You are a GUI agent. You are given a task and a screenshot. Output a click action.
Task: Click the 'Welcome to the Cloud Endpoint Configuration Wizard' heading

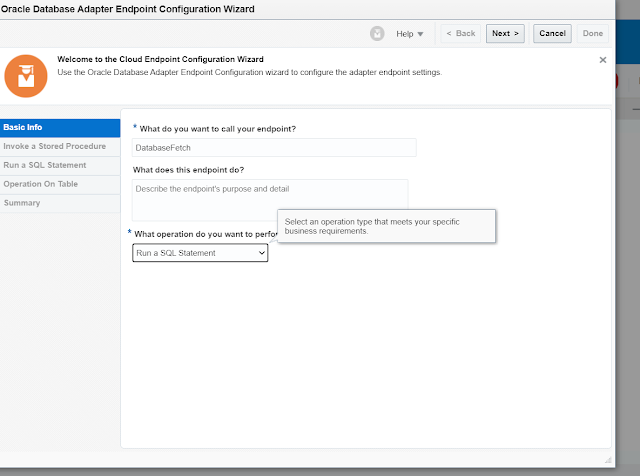[x=160, y=59]
